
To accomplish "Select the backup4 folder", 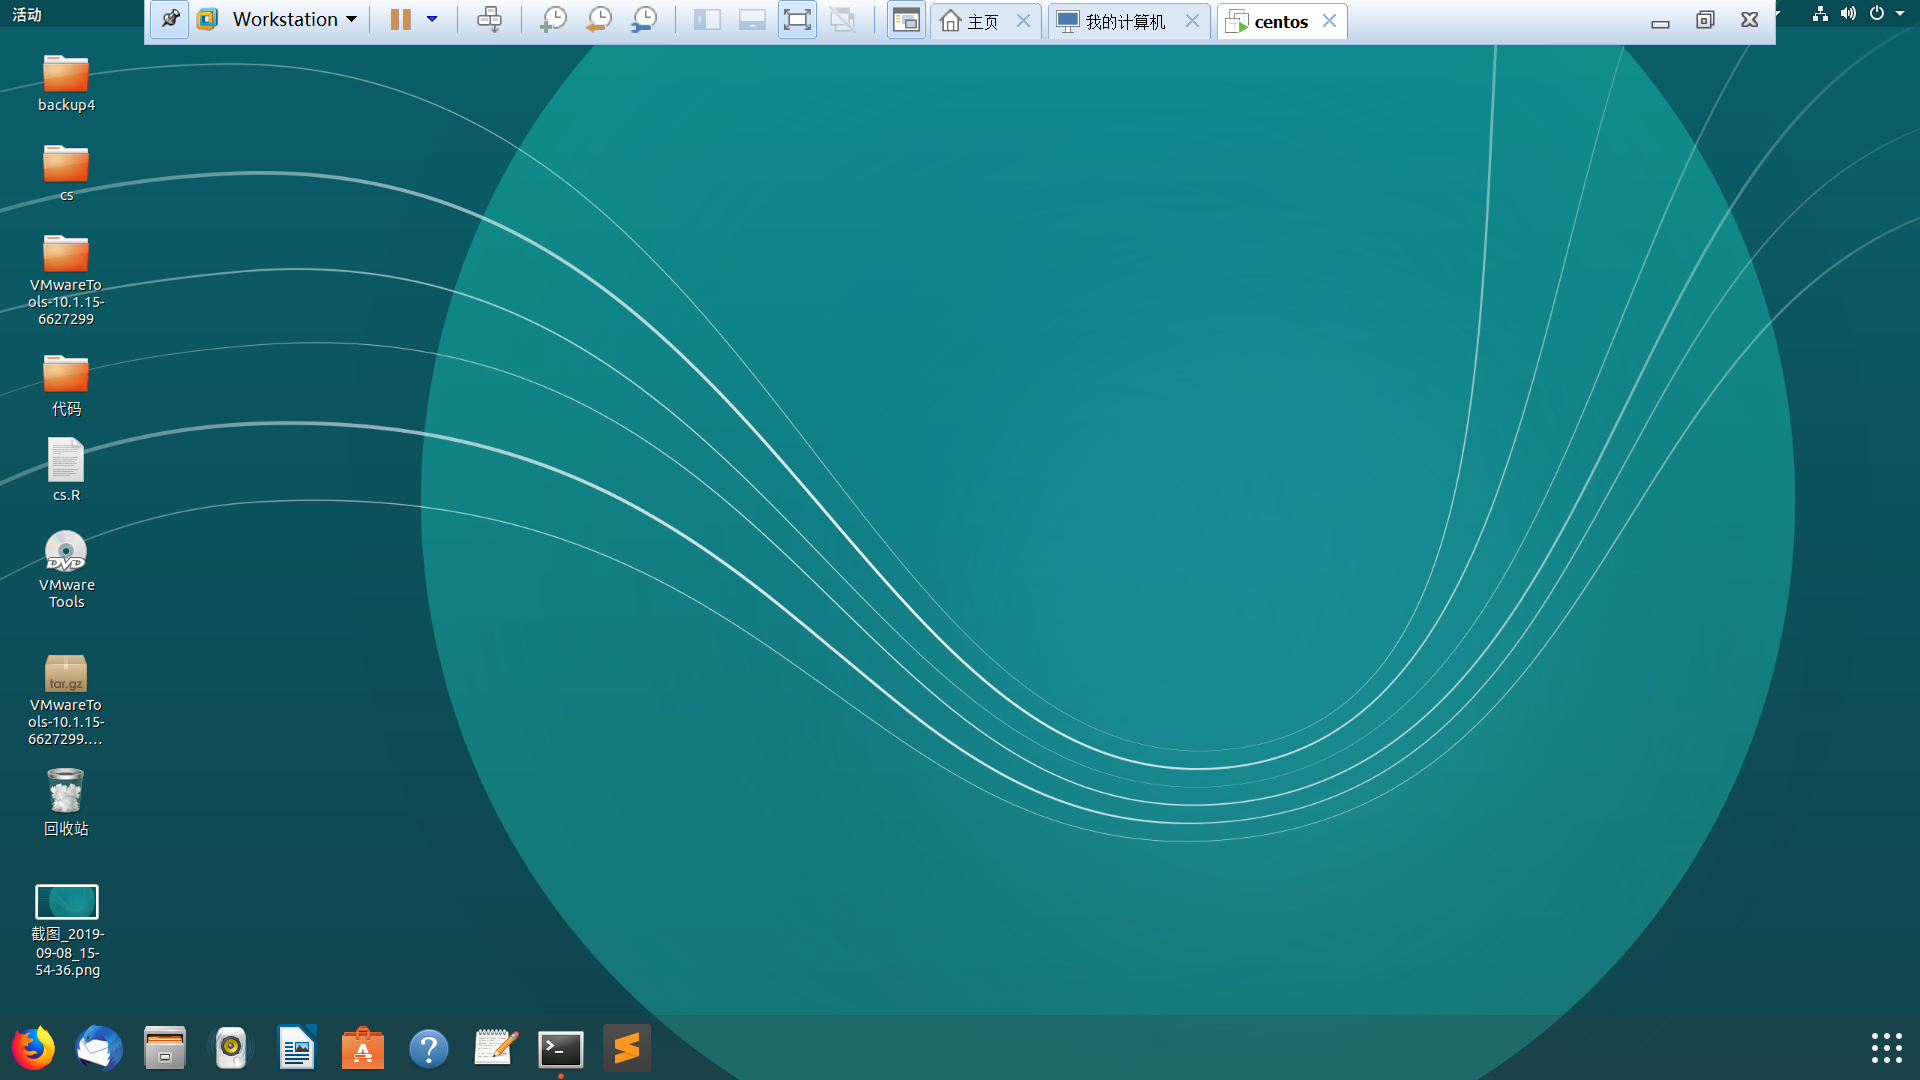I will pos(66,83).
